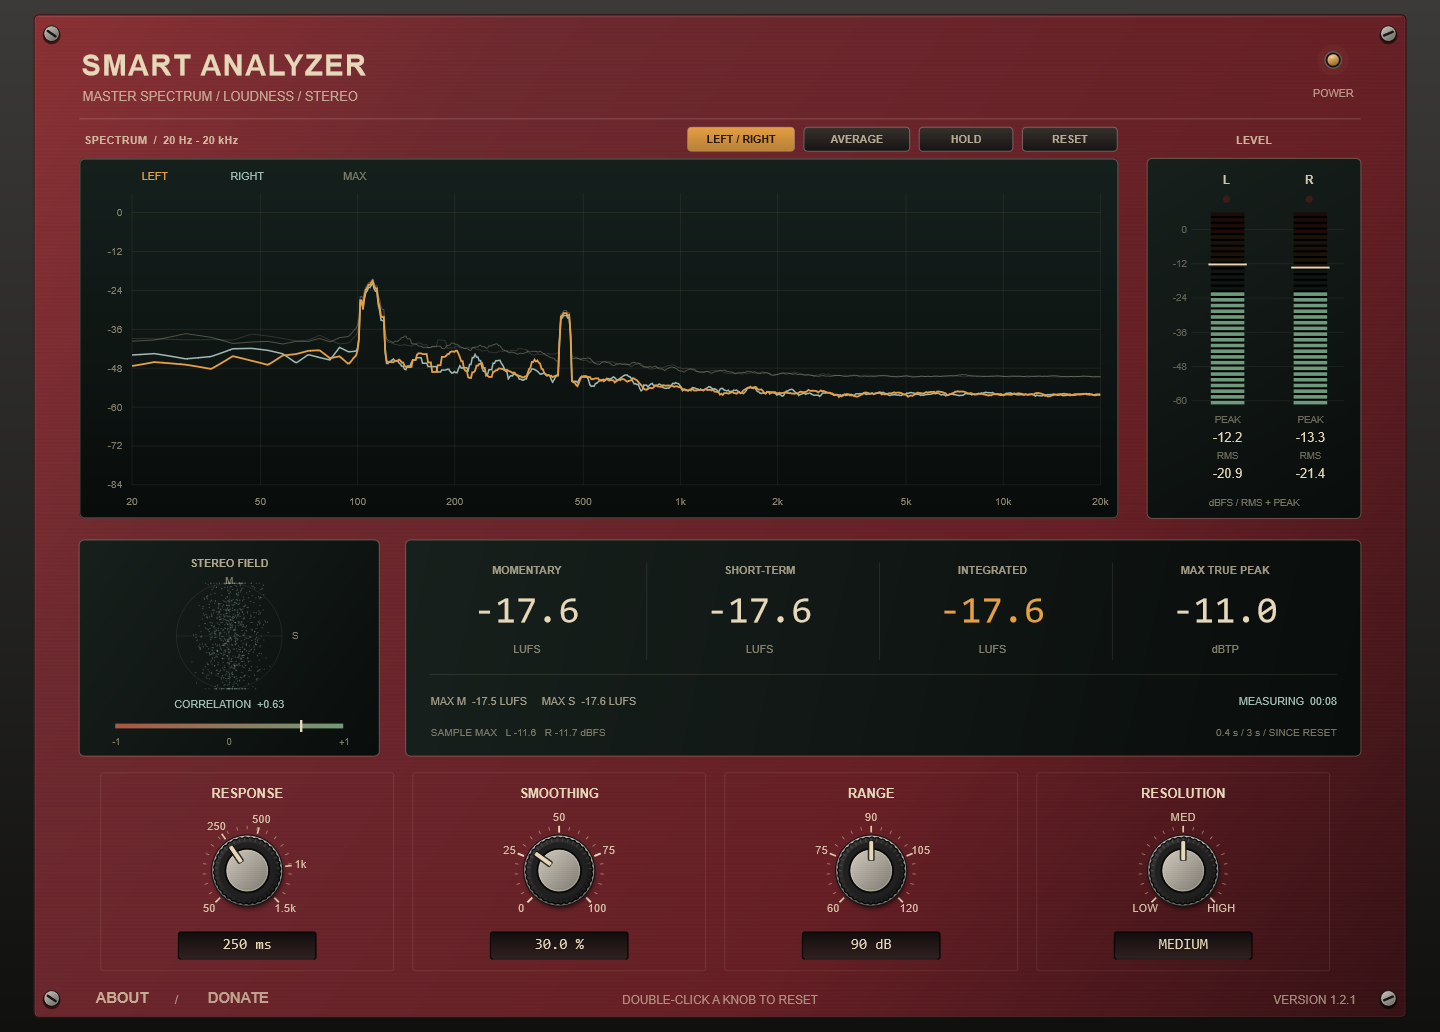
Task: Click the integrated -17.6 LUFS readout
Action: coord(992,611)
